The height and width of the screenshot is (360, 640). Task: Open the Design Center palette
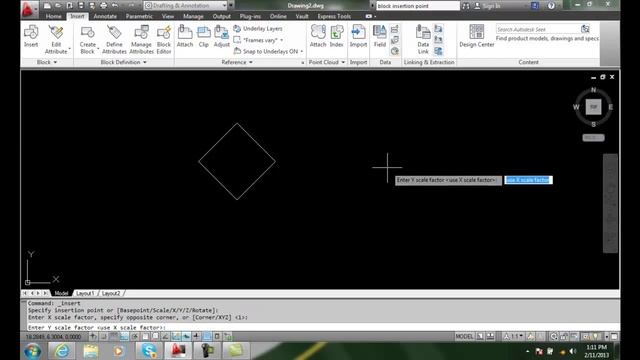pyautogui.click(x=476, y=37)
